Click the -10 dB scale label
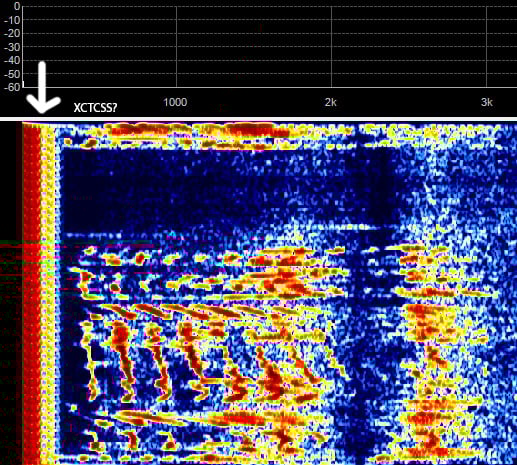 tap(12, 20)
